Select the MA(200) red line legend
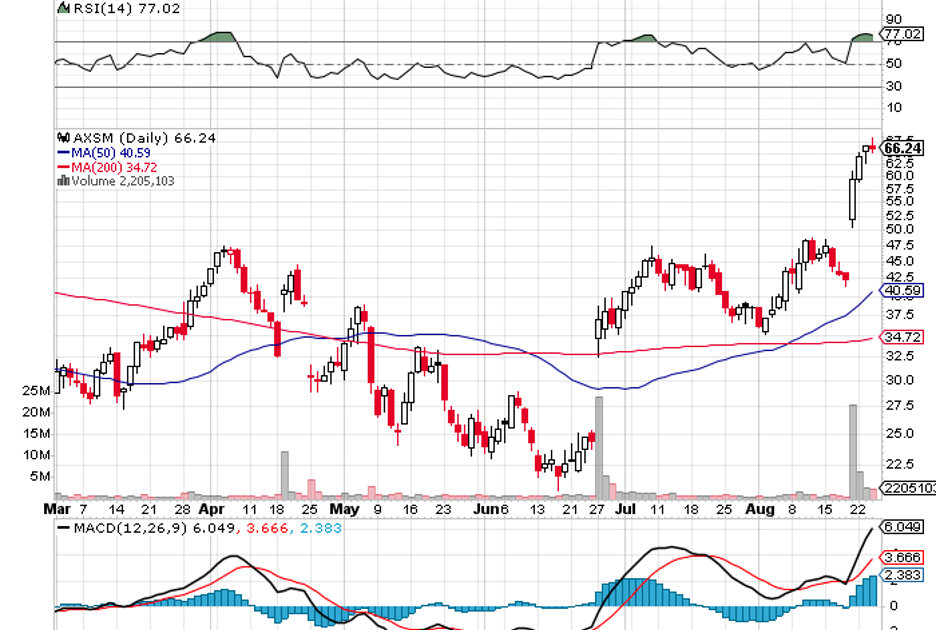Image resolution: width=936 pixels, height=630 pixels. point(64,167)
